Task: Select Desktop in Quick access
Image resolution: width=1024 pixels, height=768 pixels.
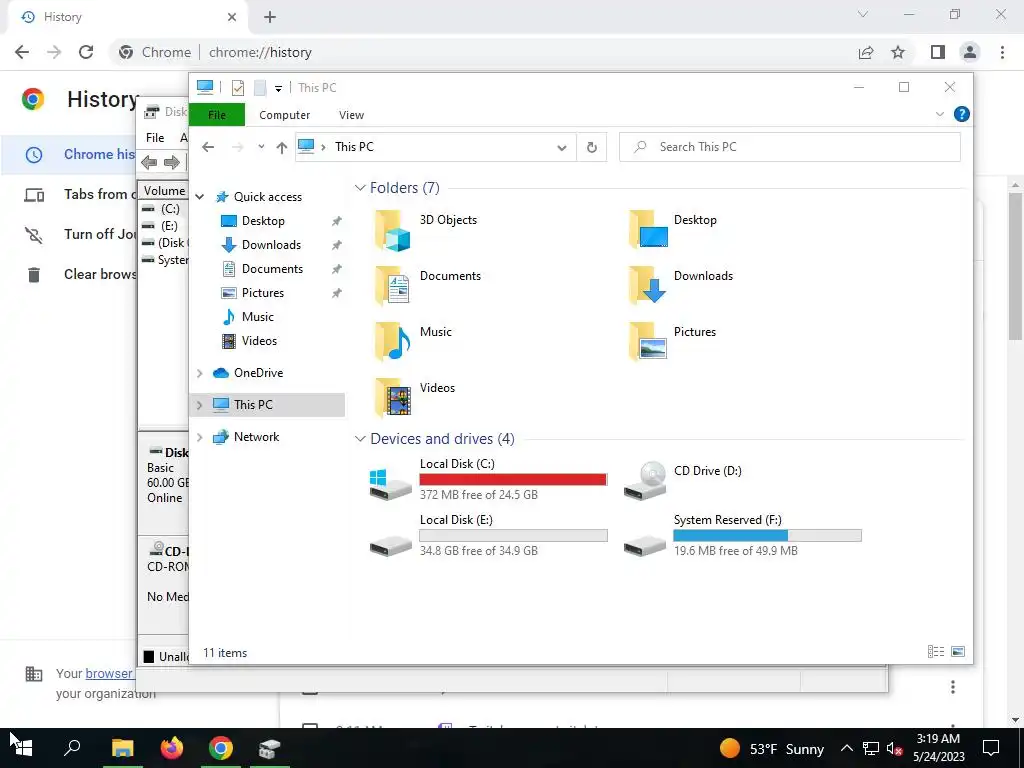Action: (263, 221)
